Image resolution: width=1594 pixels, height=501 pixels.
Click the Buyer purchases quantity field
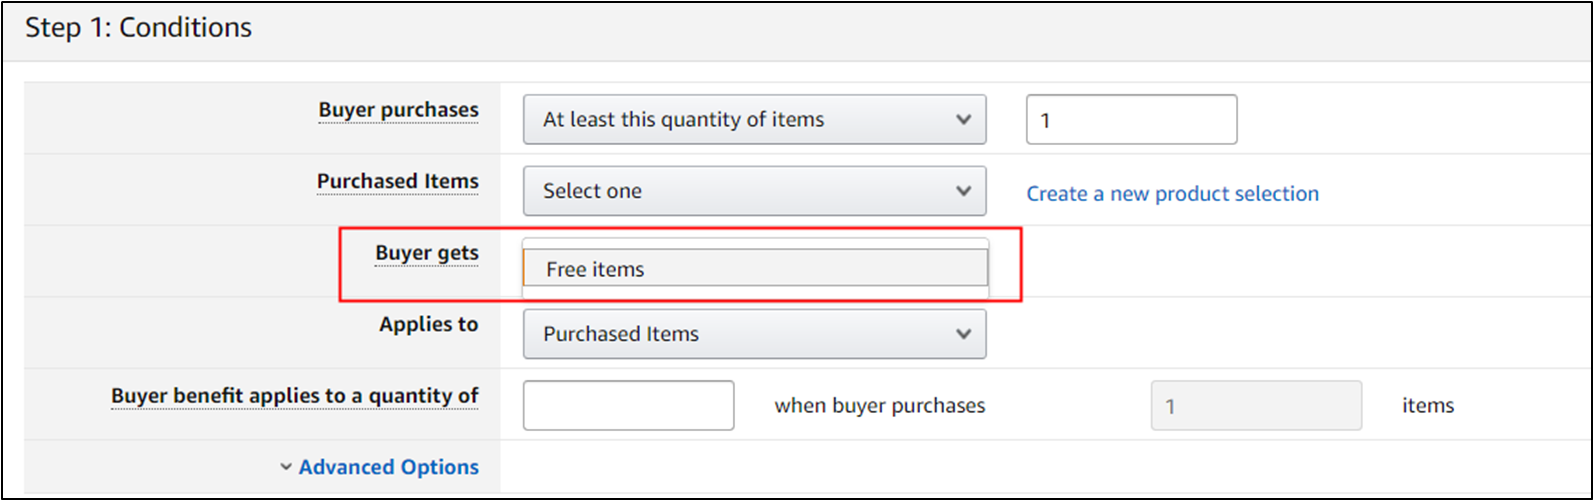click(1131, 120)
